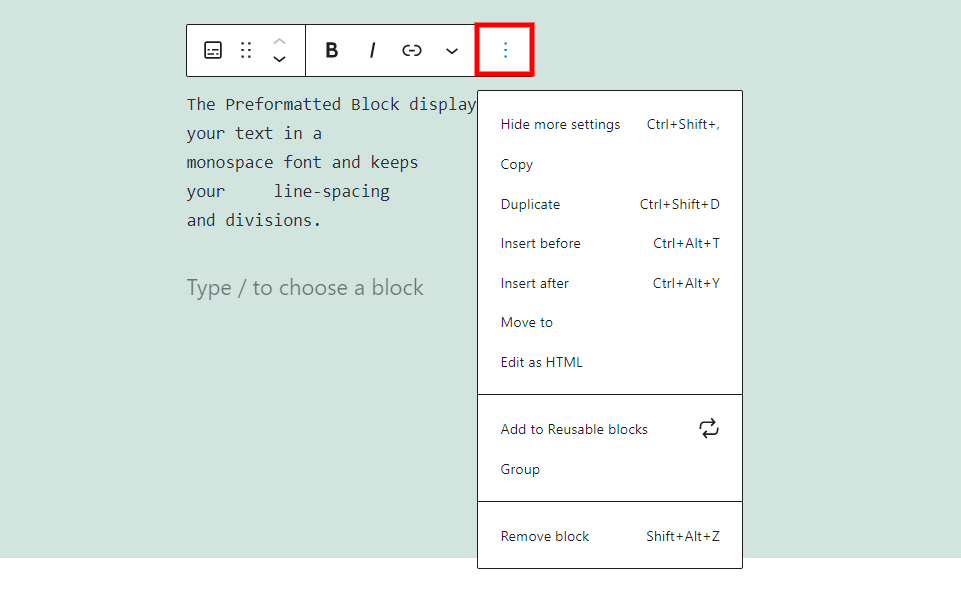This screenshot has width=961, height=603.
Task: Open the Link insertion tool
Action: tap(410, 50)
